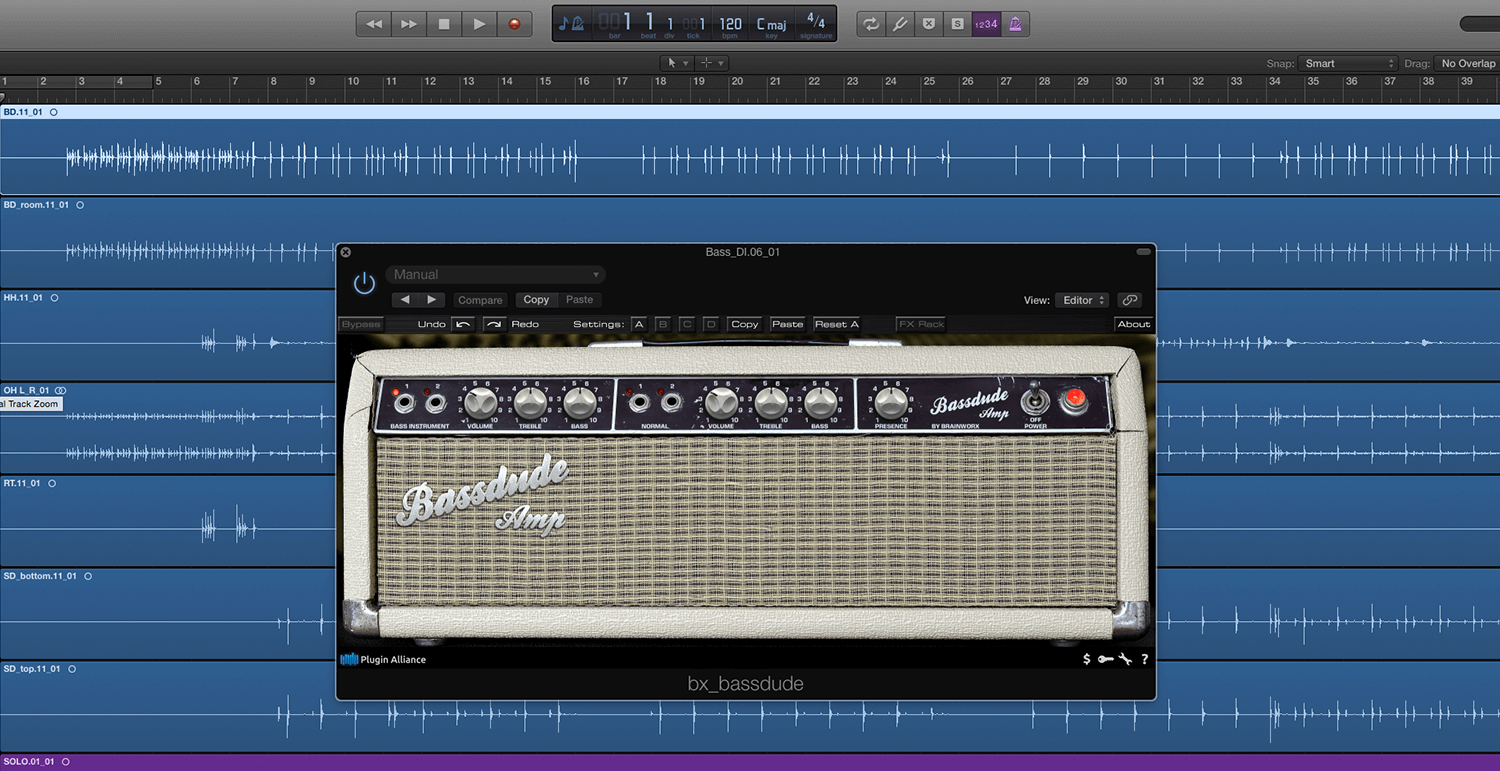Viewport: 1500px width, 771px height.
Task: Open the pointer tool menu
Action: coord(677,63)
